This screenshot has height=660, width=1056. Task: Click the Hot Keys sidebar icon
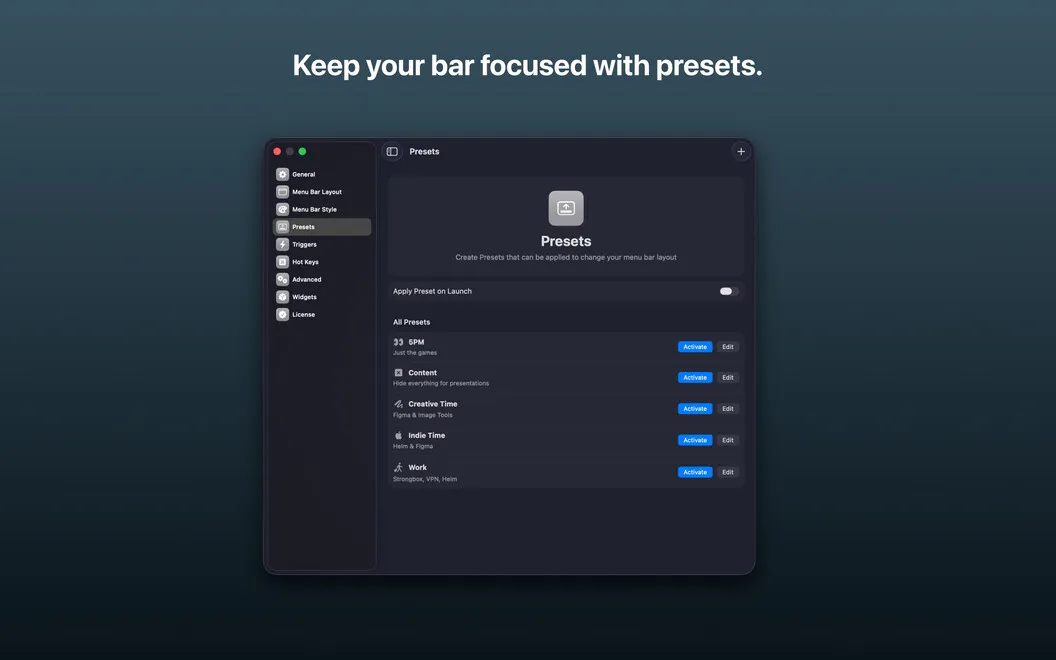[x=283, y=262]
